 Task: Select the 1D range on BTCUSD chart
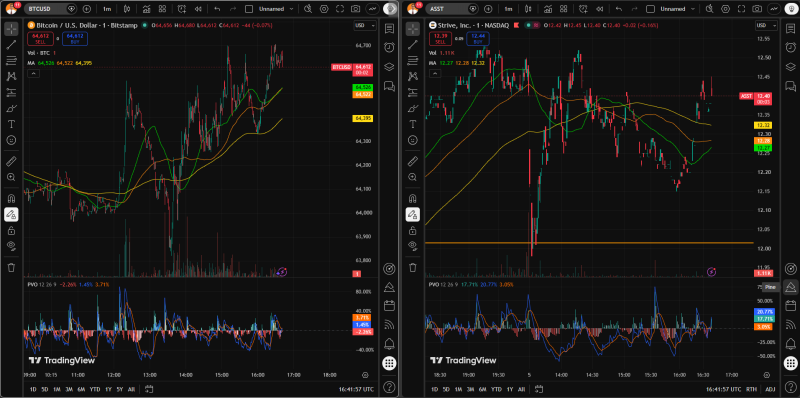point(33,389)
